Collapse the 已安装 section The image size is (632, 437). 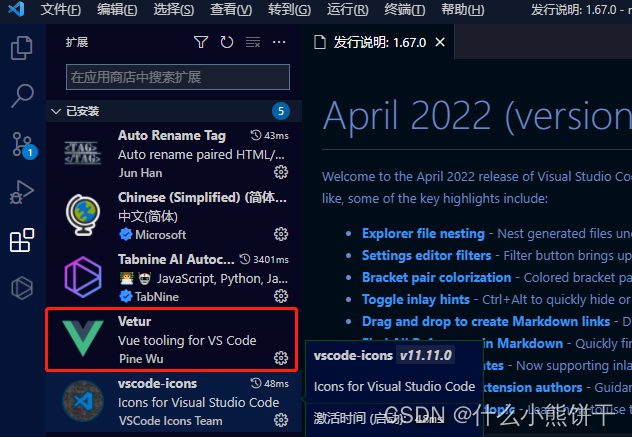click(56, 111)
